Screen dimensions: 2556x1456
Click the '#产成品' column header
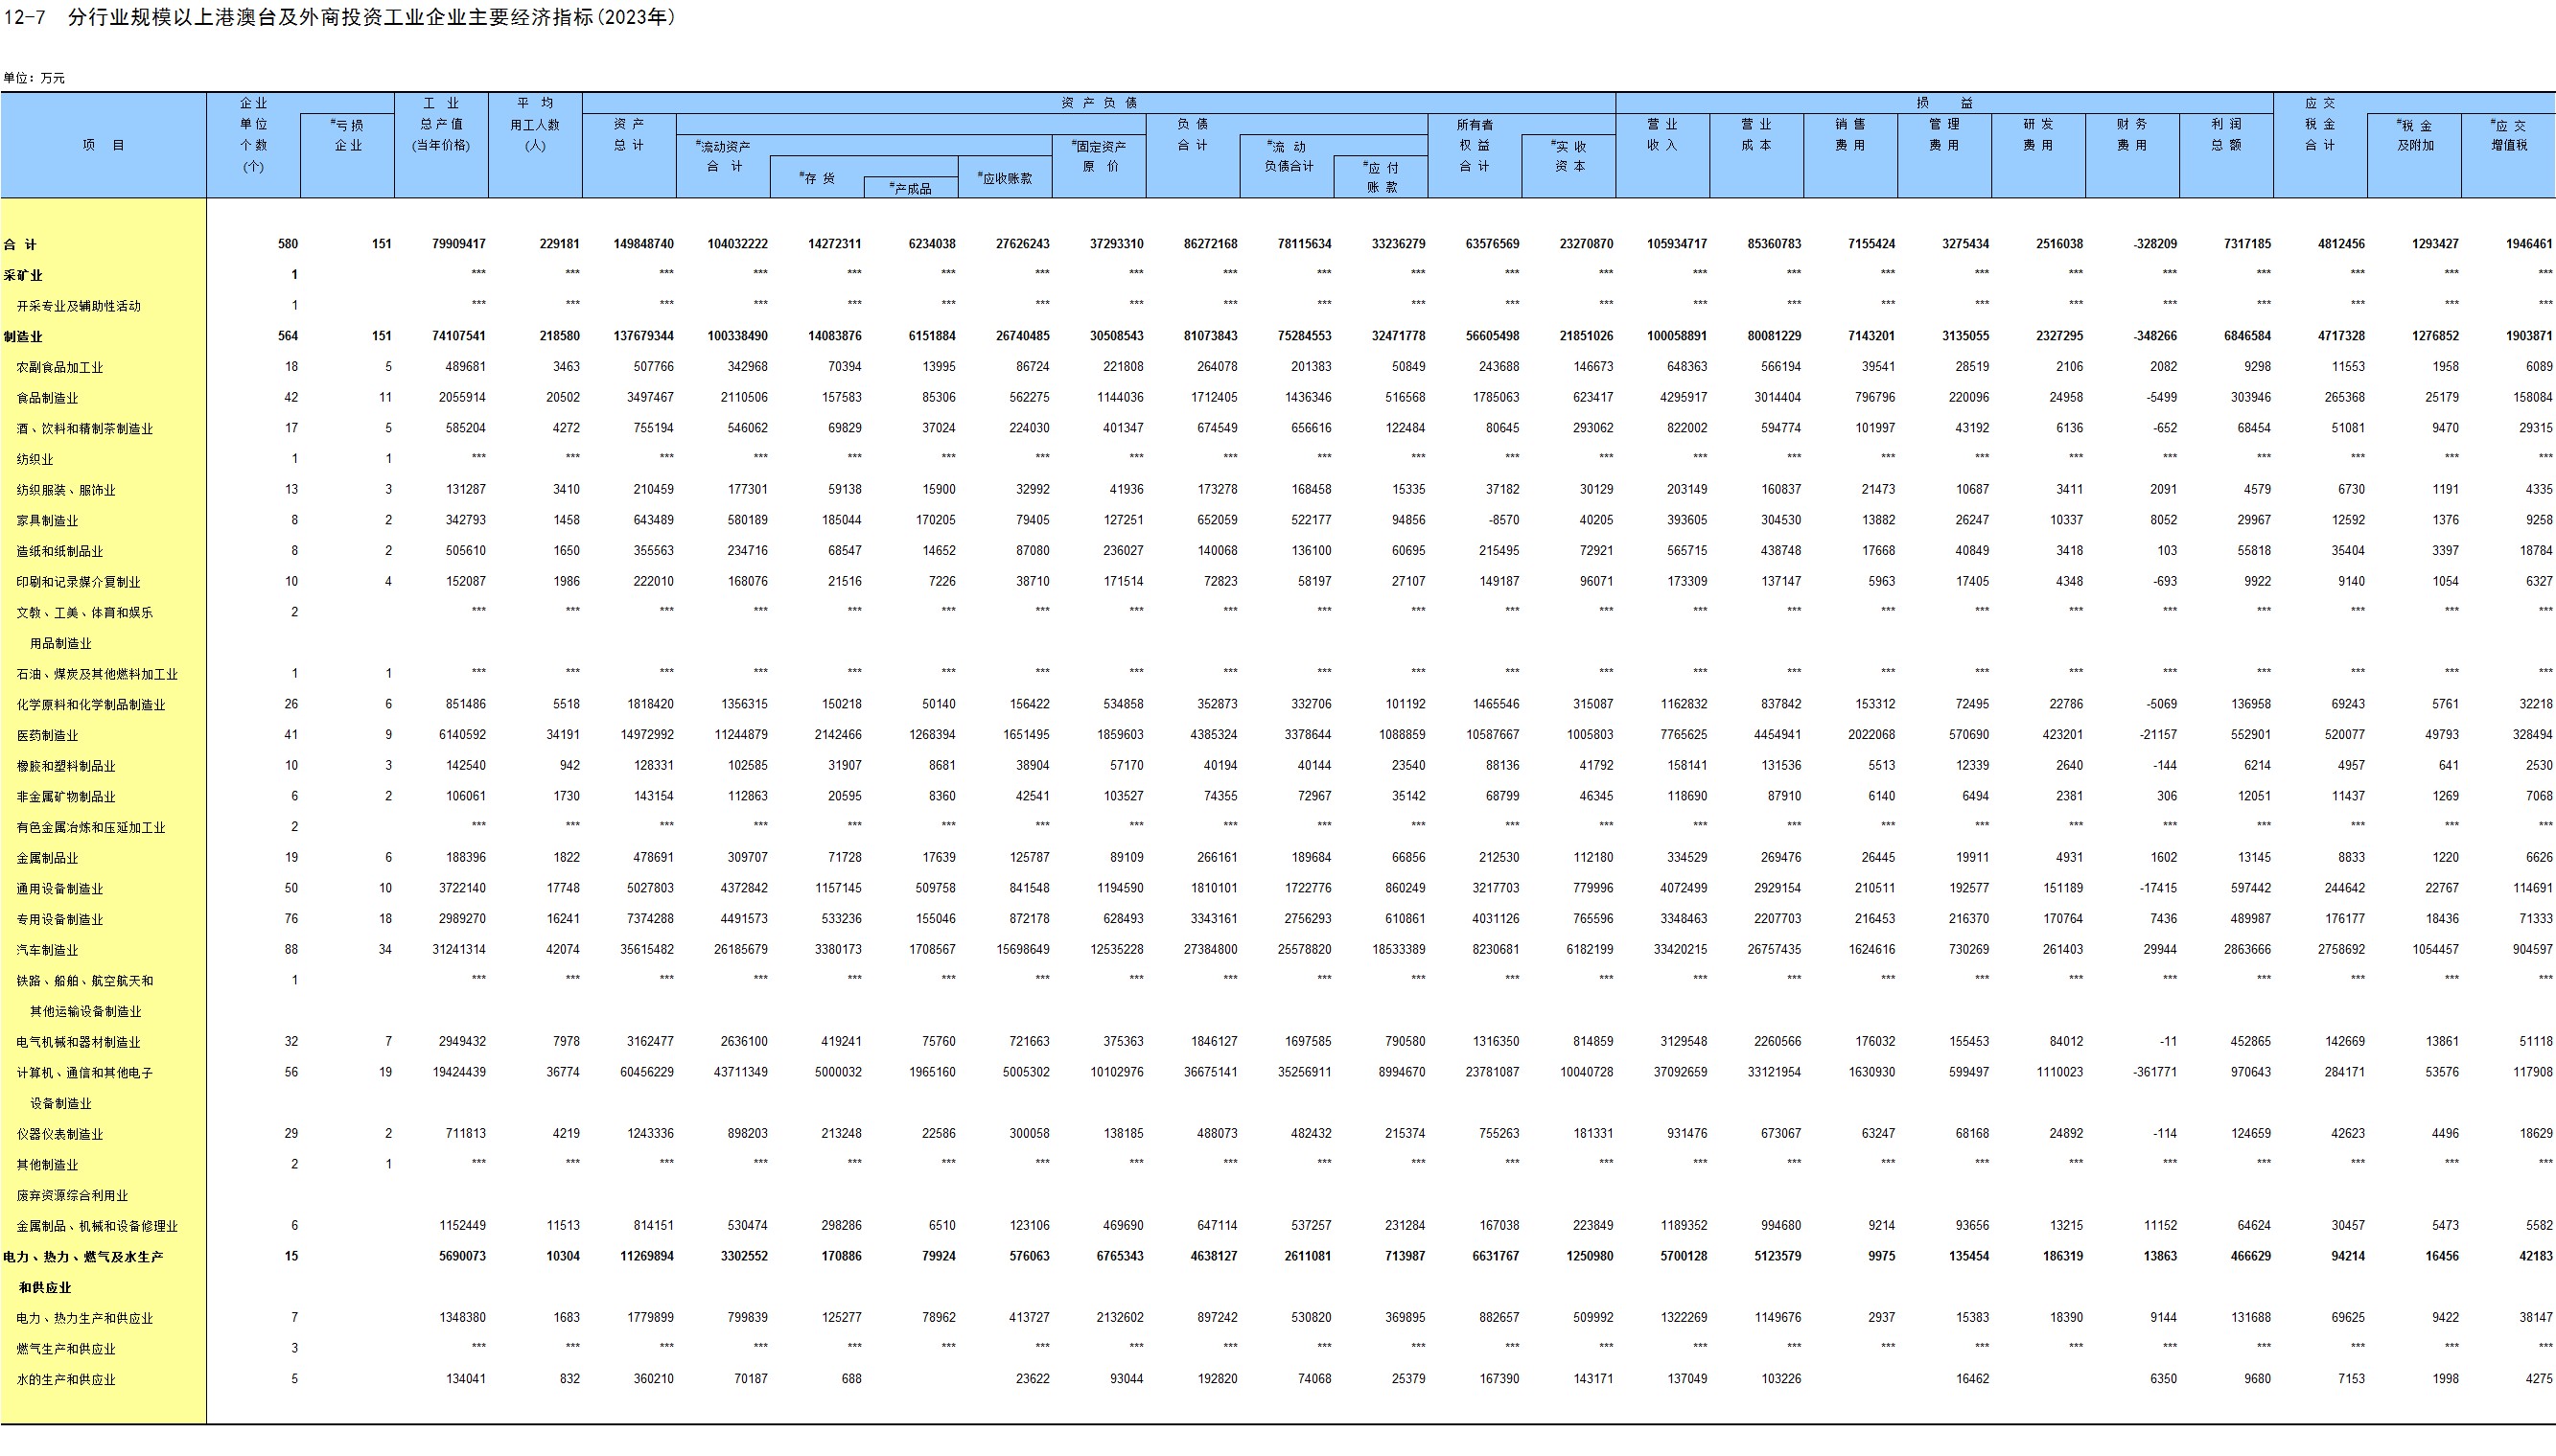click(x=911, y=188)
